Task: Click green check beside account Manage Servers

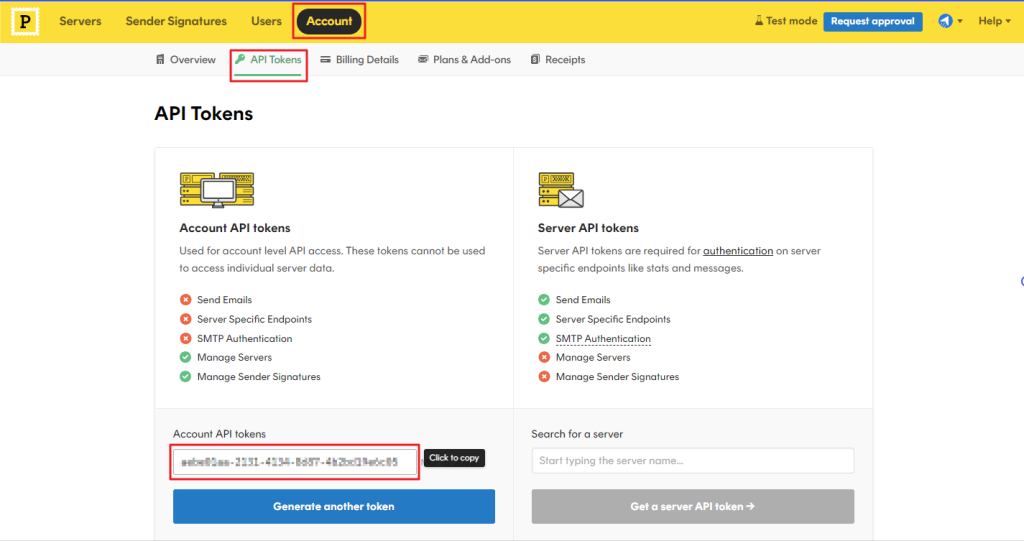Action: 185,357
